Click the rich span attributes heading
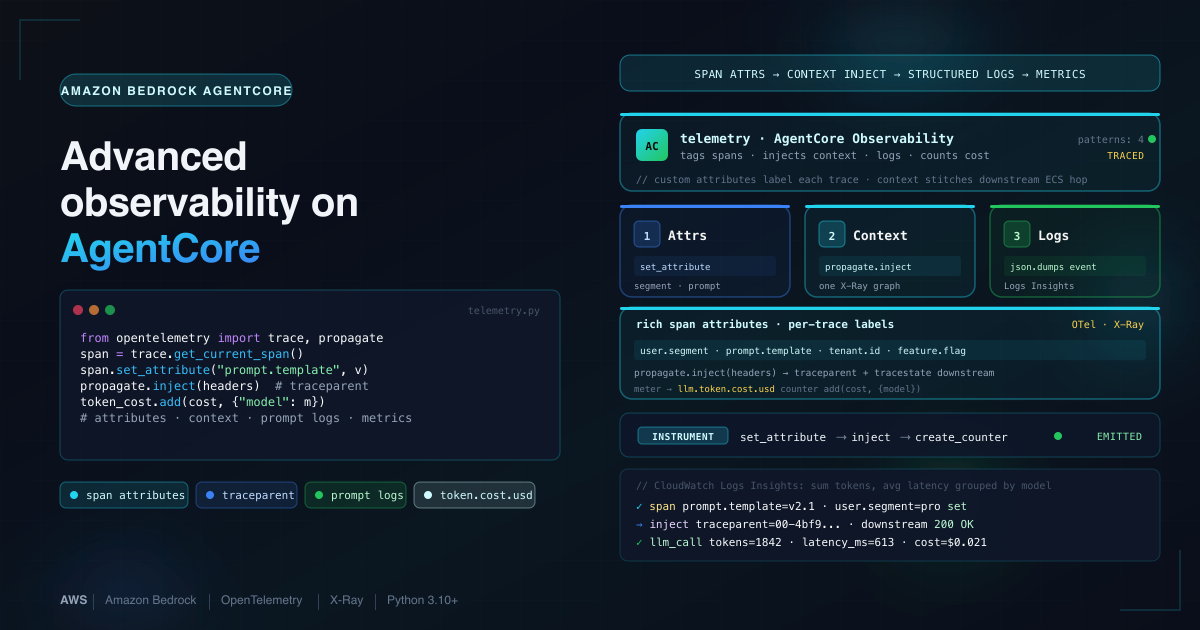The image size is (1200, 630). 765,325
